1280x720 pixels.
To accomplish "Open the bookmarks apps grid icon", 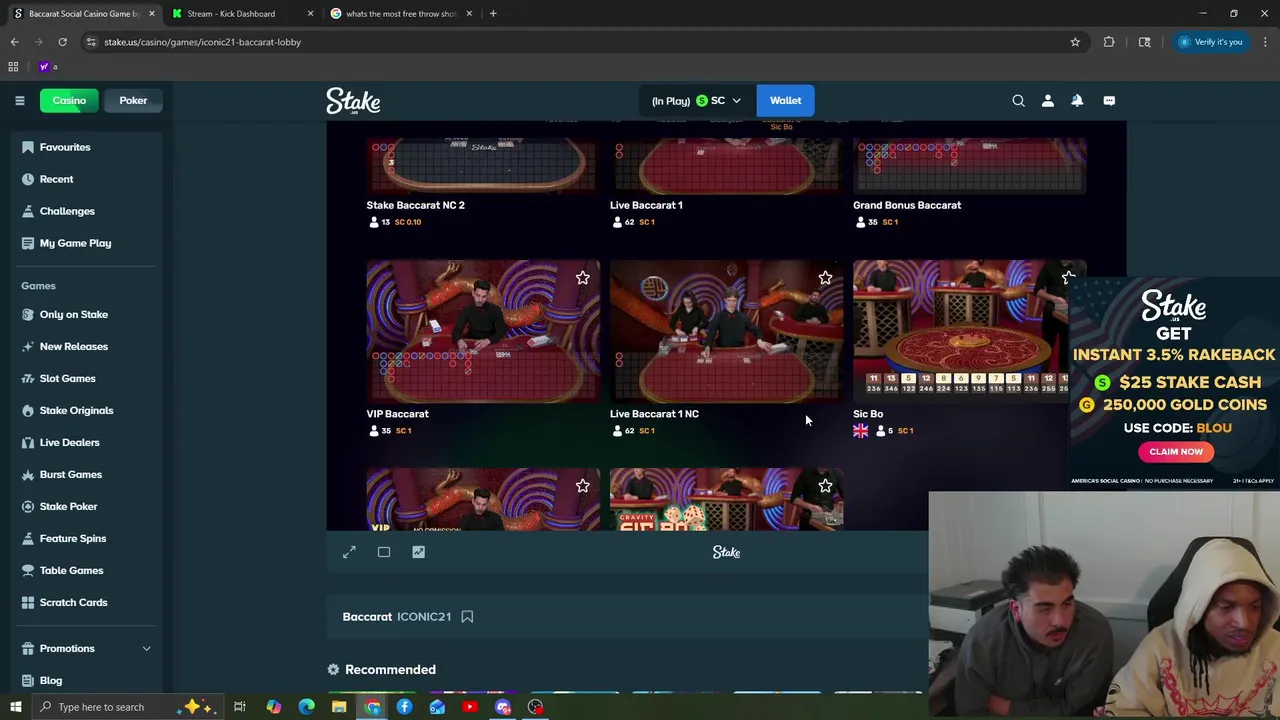I will [x=13, y=67].
